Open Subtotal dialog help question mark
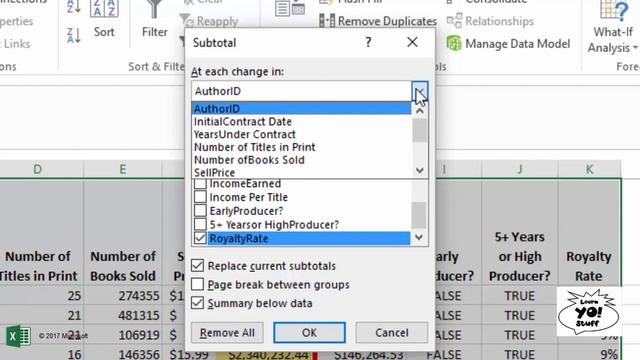This screenshot has height=360, width=640. point(368,42)
